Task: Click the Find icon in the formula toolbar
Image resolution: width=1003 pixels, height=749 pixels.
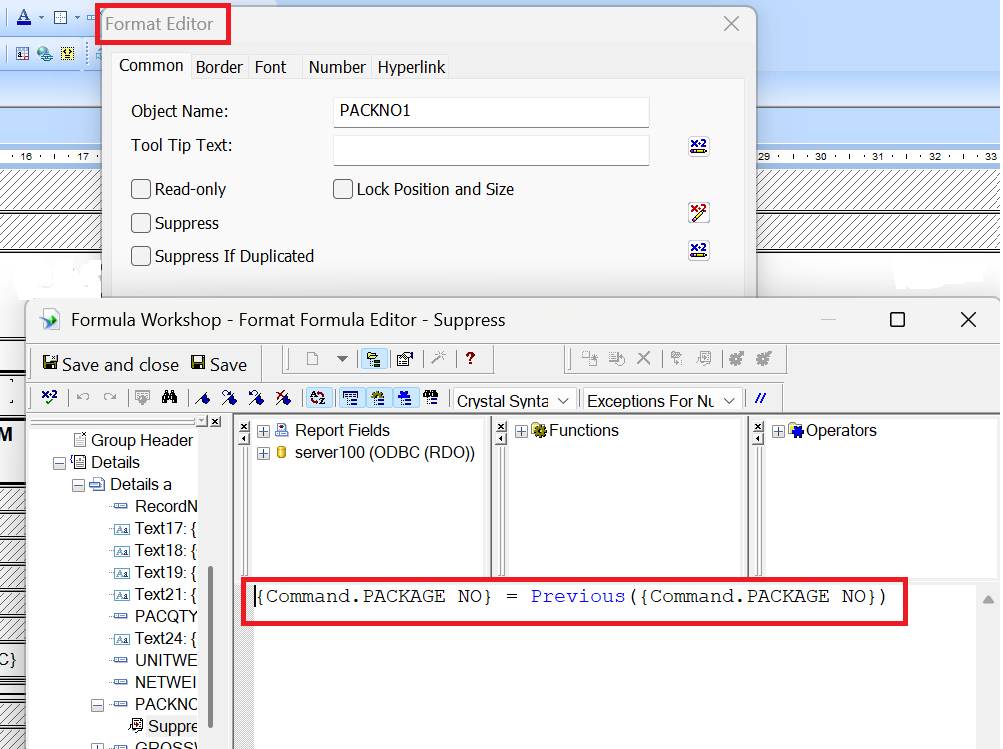Action: point(170,398)
